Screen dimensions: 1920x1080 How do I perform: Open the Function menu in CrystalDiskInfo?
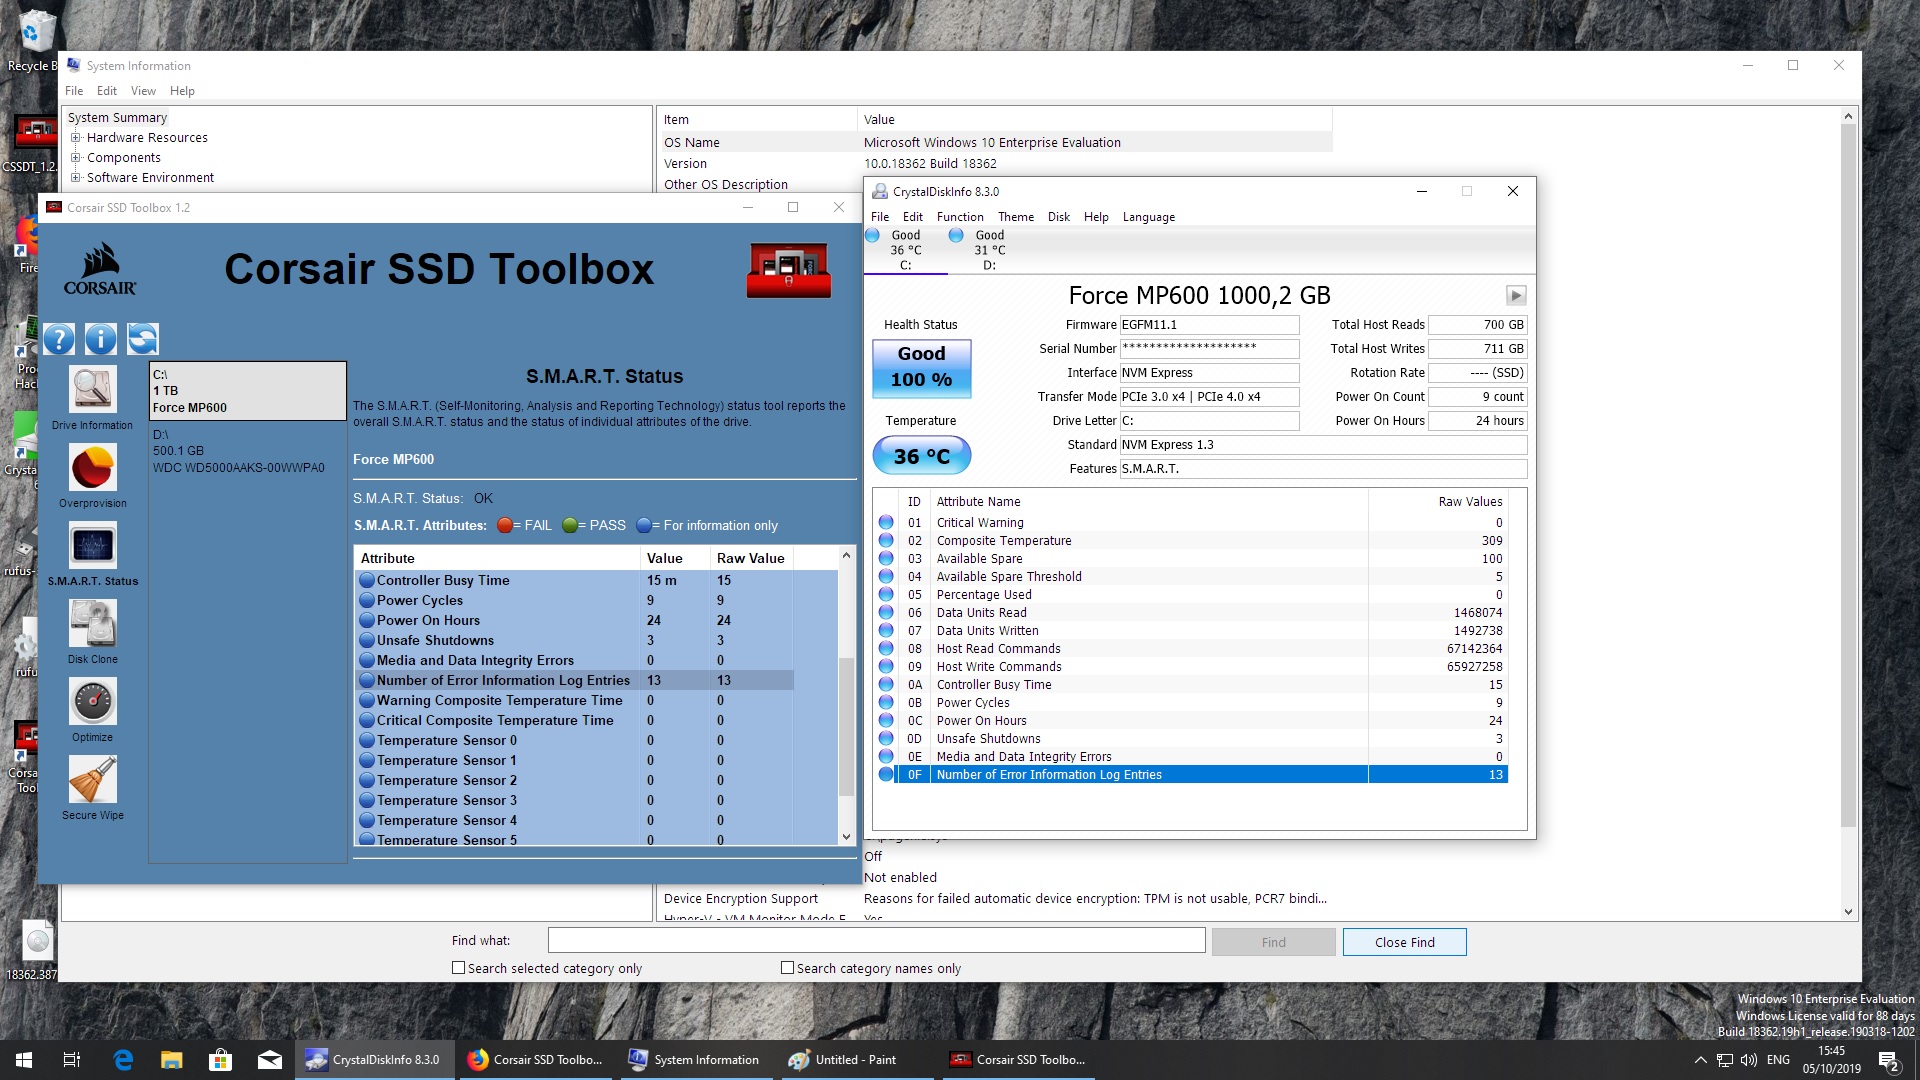(959, 217)
